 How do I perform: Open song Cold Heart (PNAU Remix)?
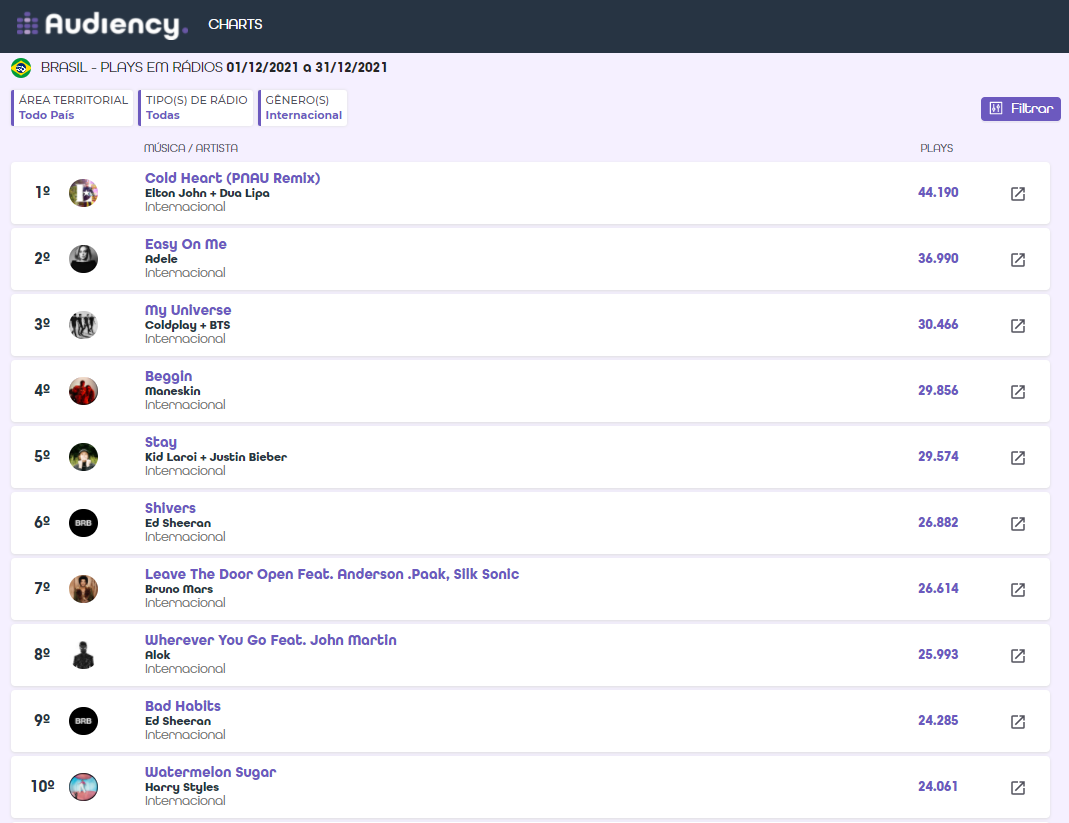pos(232,178)
